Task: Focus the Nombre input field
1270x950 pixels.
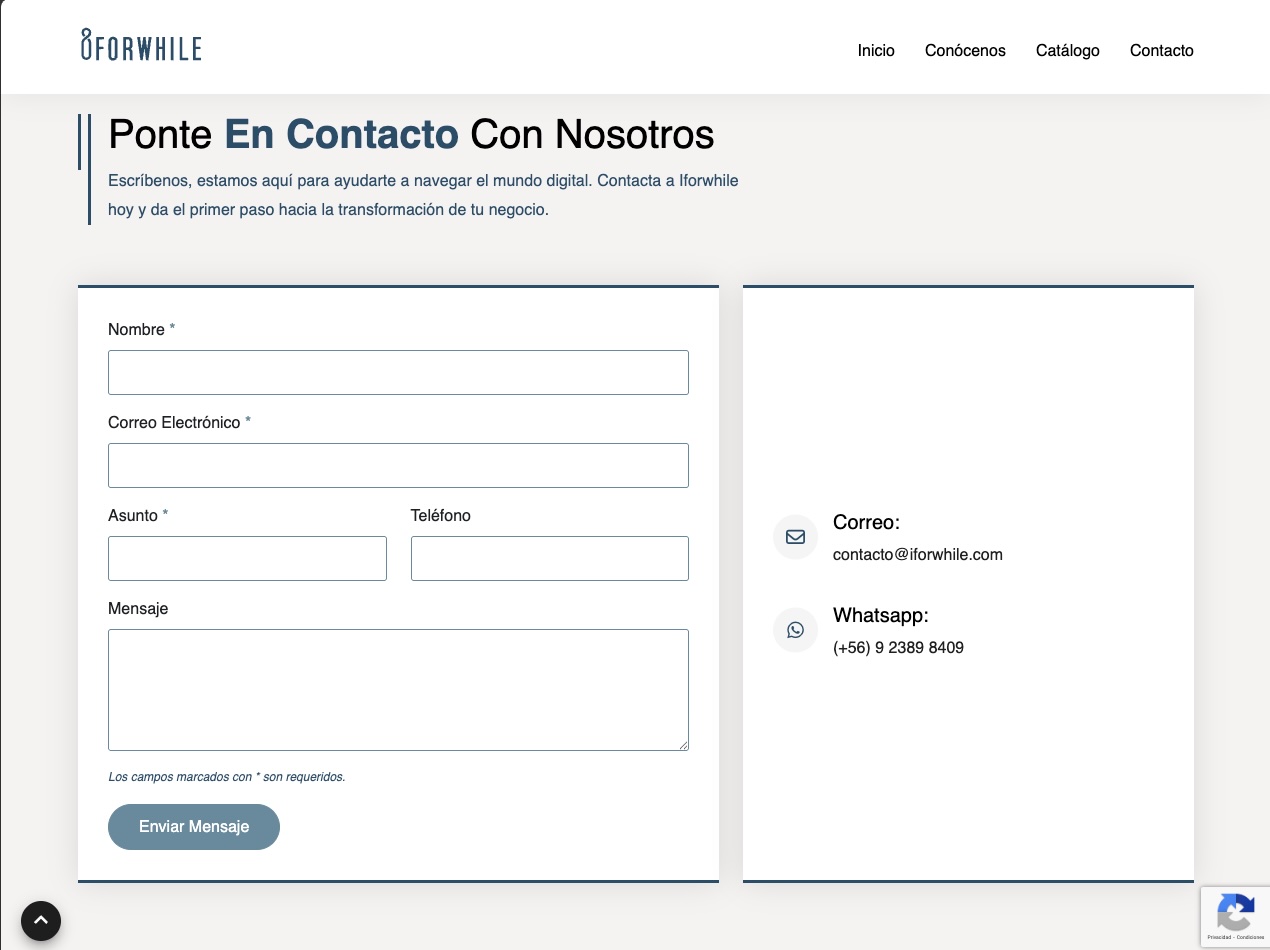Action: 398,372
